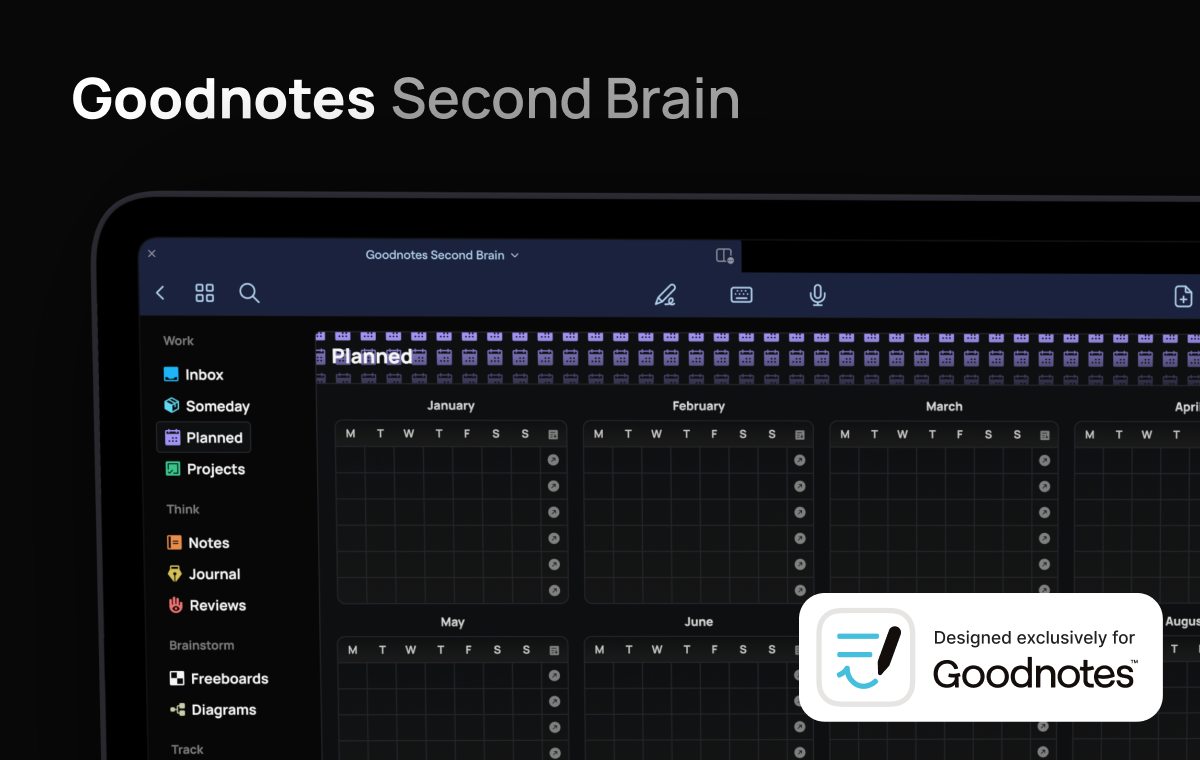Click May's calendar icon in weekday header
The image size is (1200, 760).
(x=554, y=651)
